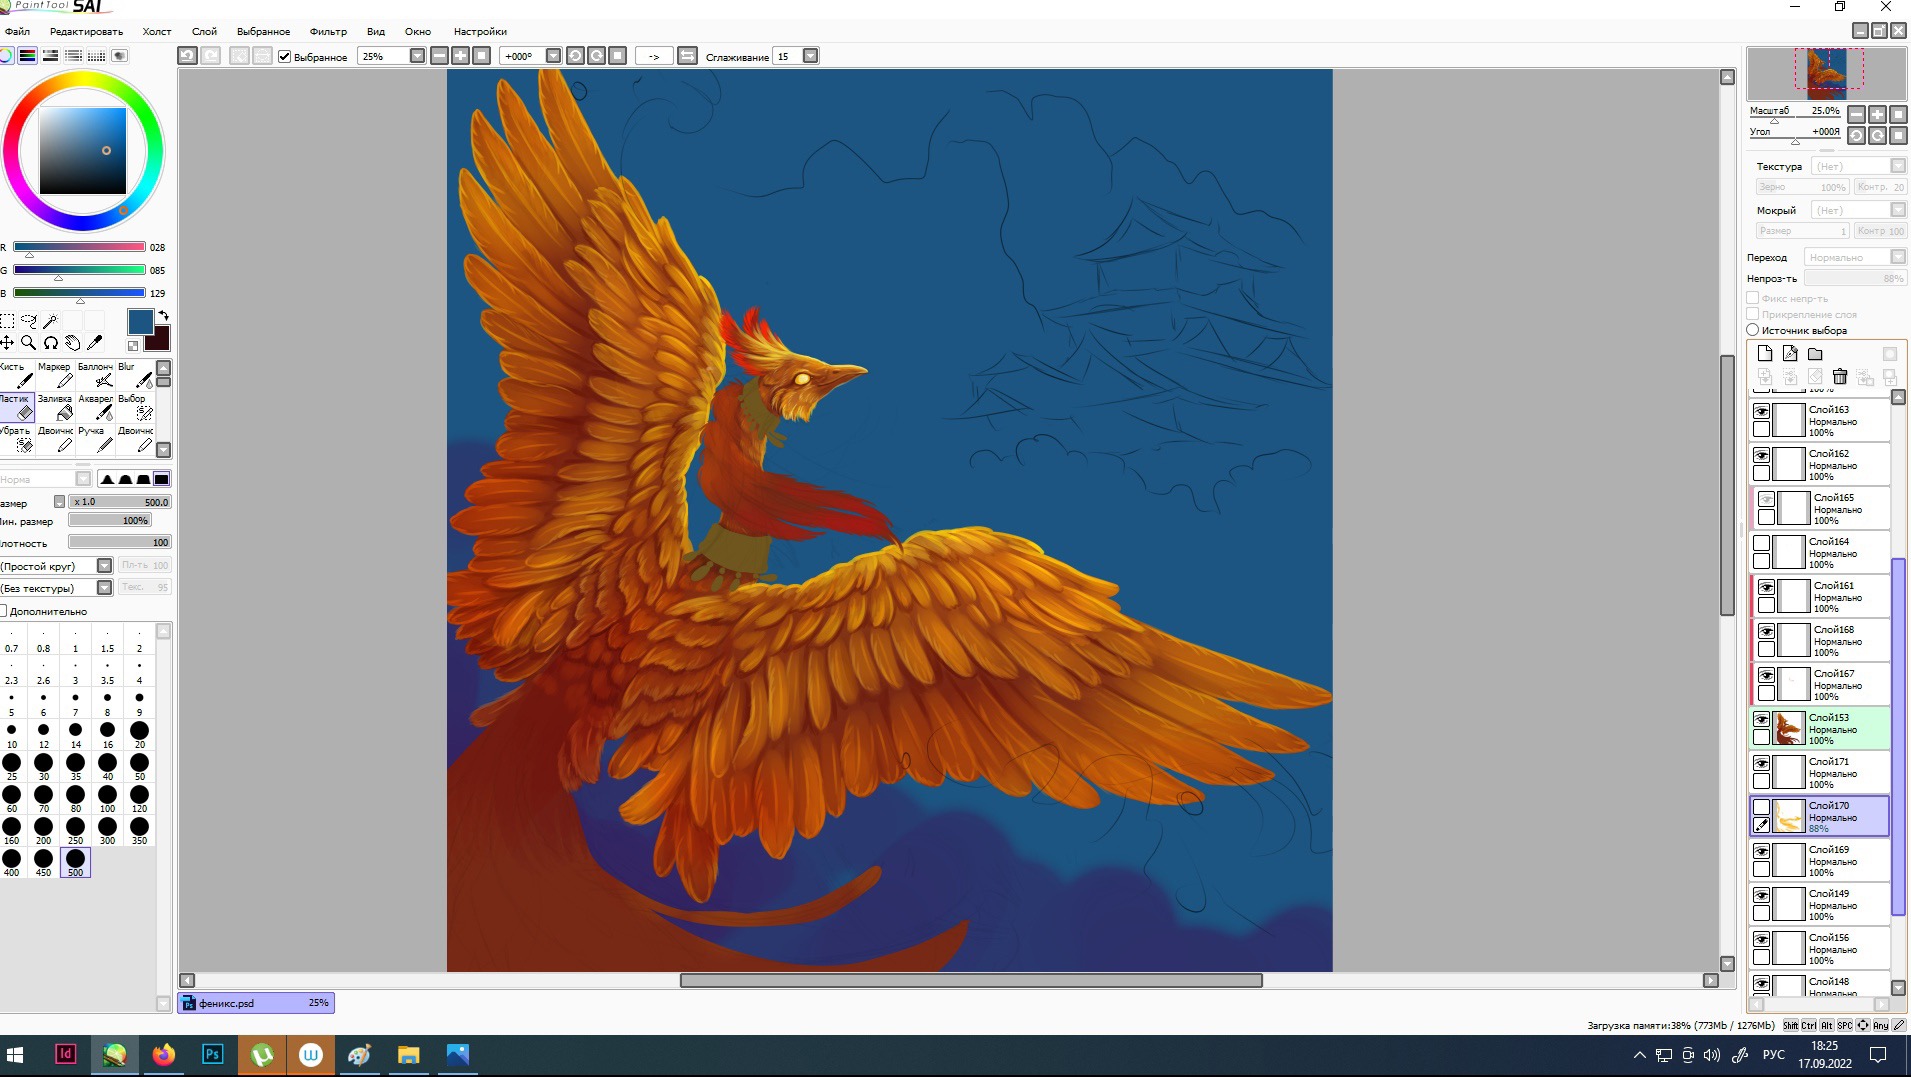
Task: Open the Сглаживание value dropdown
Action: 811,56
